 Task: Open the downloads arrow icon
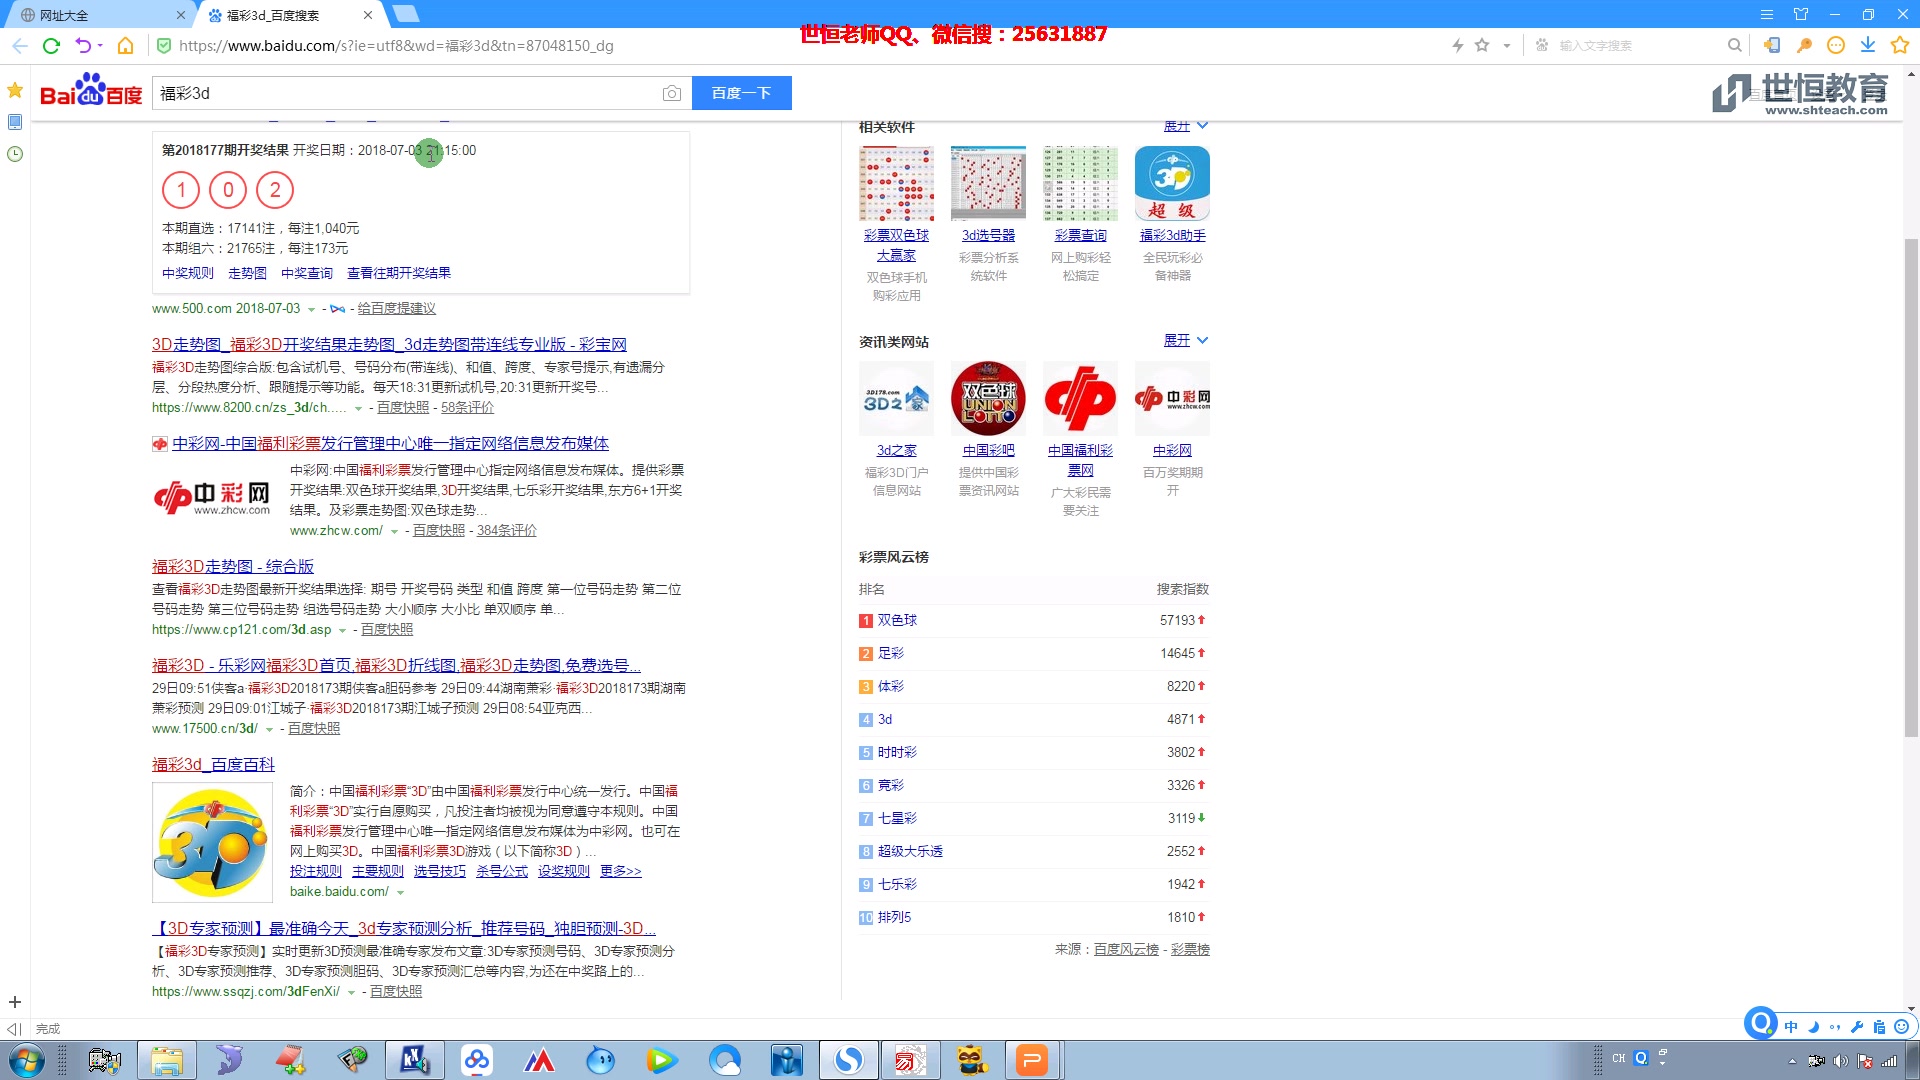(1868, 45)
